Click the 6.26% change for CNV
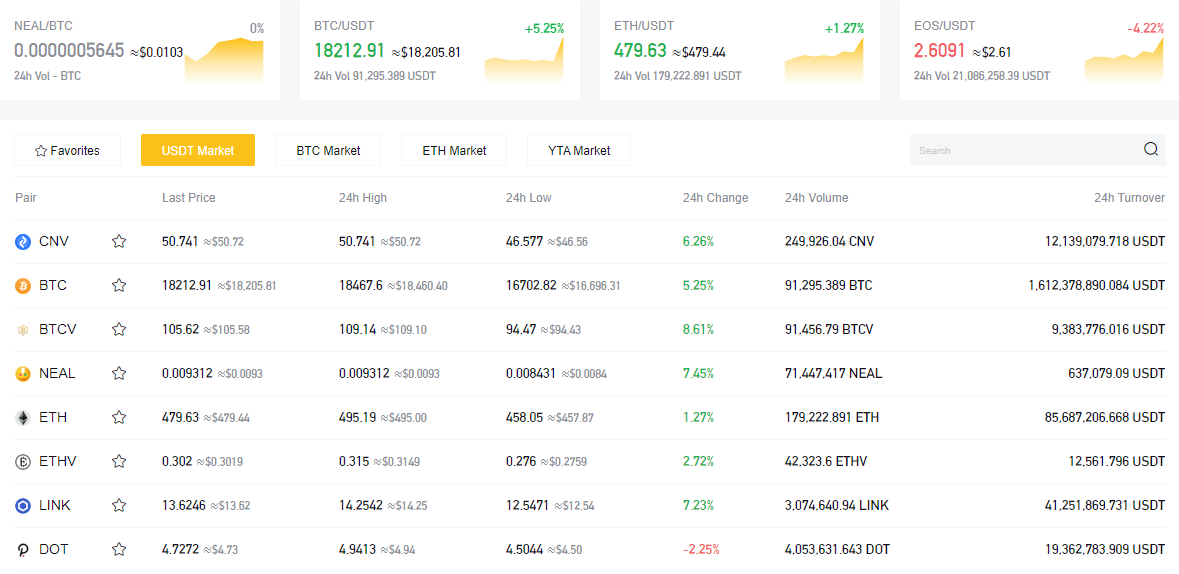Screen dimensions: 1179x574 pos(699,241)
